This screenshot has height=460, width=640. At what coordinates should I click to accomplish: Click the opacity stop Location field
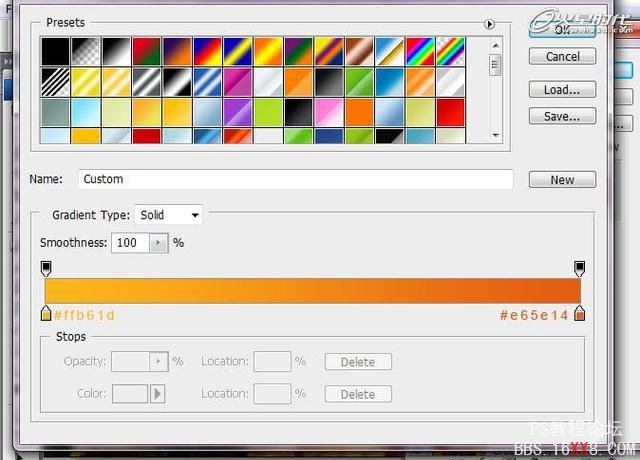click(272, 362)
